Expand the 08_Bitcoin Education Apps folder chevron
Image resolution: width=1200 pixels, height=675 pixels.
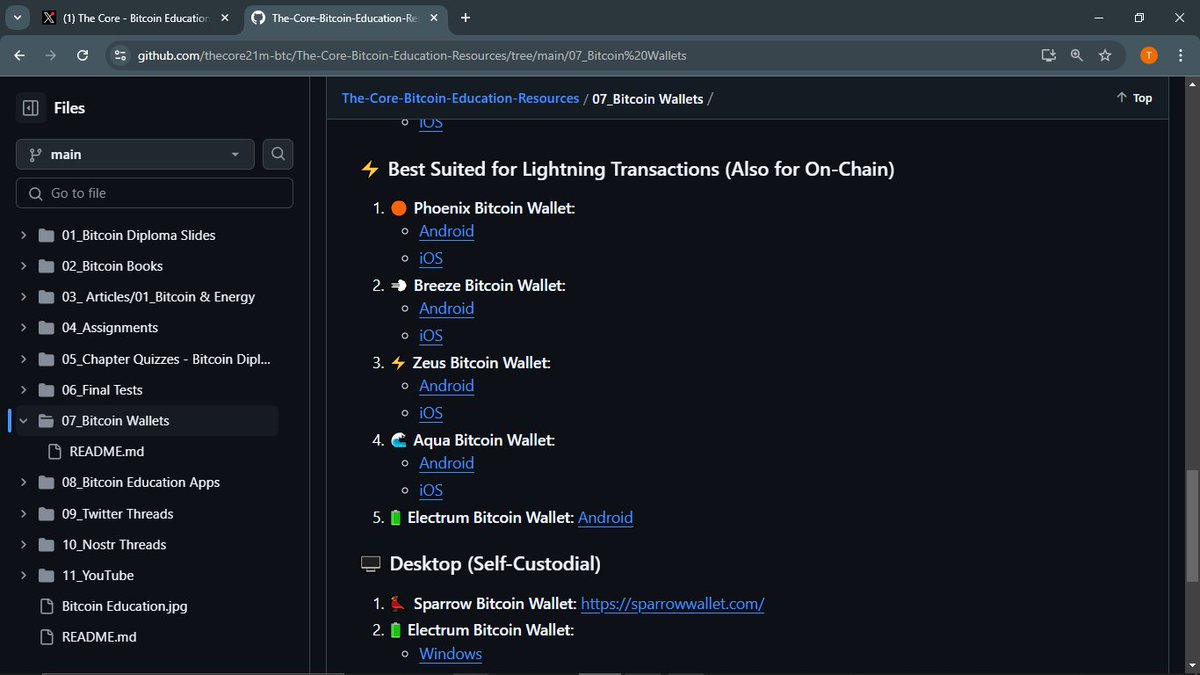[x=22, y=483]
